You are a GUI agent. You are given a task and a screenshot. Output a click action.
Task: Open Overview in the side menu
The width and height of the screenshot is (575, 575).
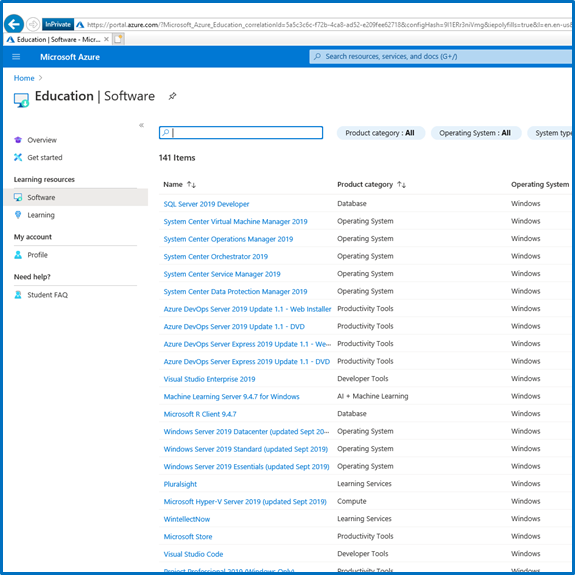42,140
